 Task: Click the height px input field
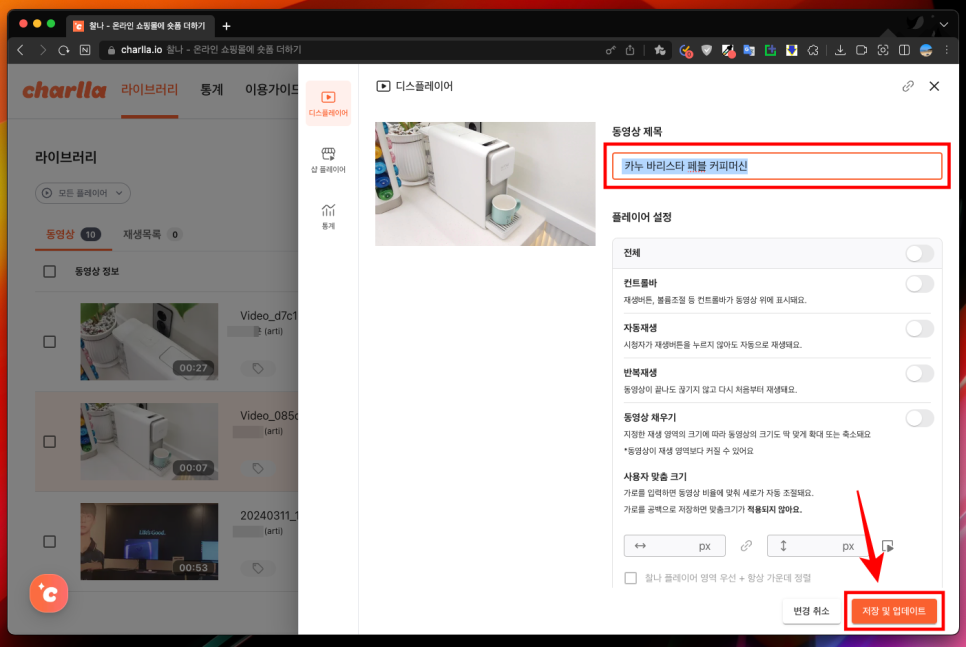pyautogui.click(x=818, y=546)
